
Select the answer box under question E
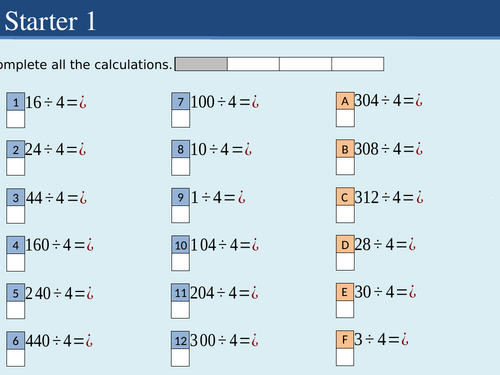click(x=345, y=309)
